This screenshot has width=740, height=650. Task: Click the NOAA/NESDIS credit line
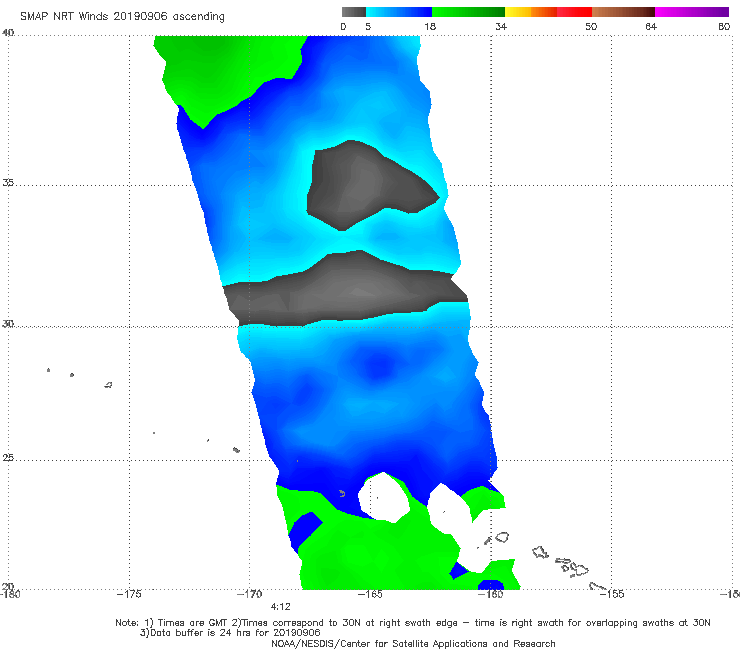[413, 643]
